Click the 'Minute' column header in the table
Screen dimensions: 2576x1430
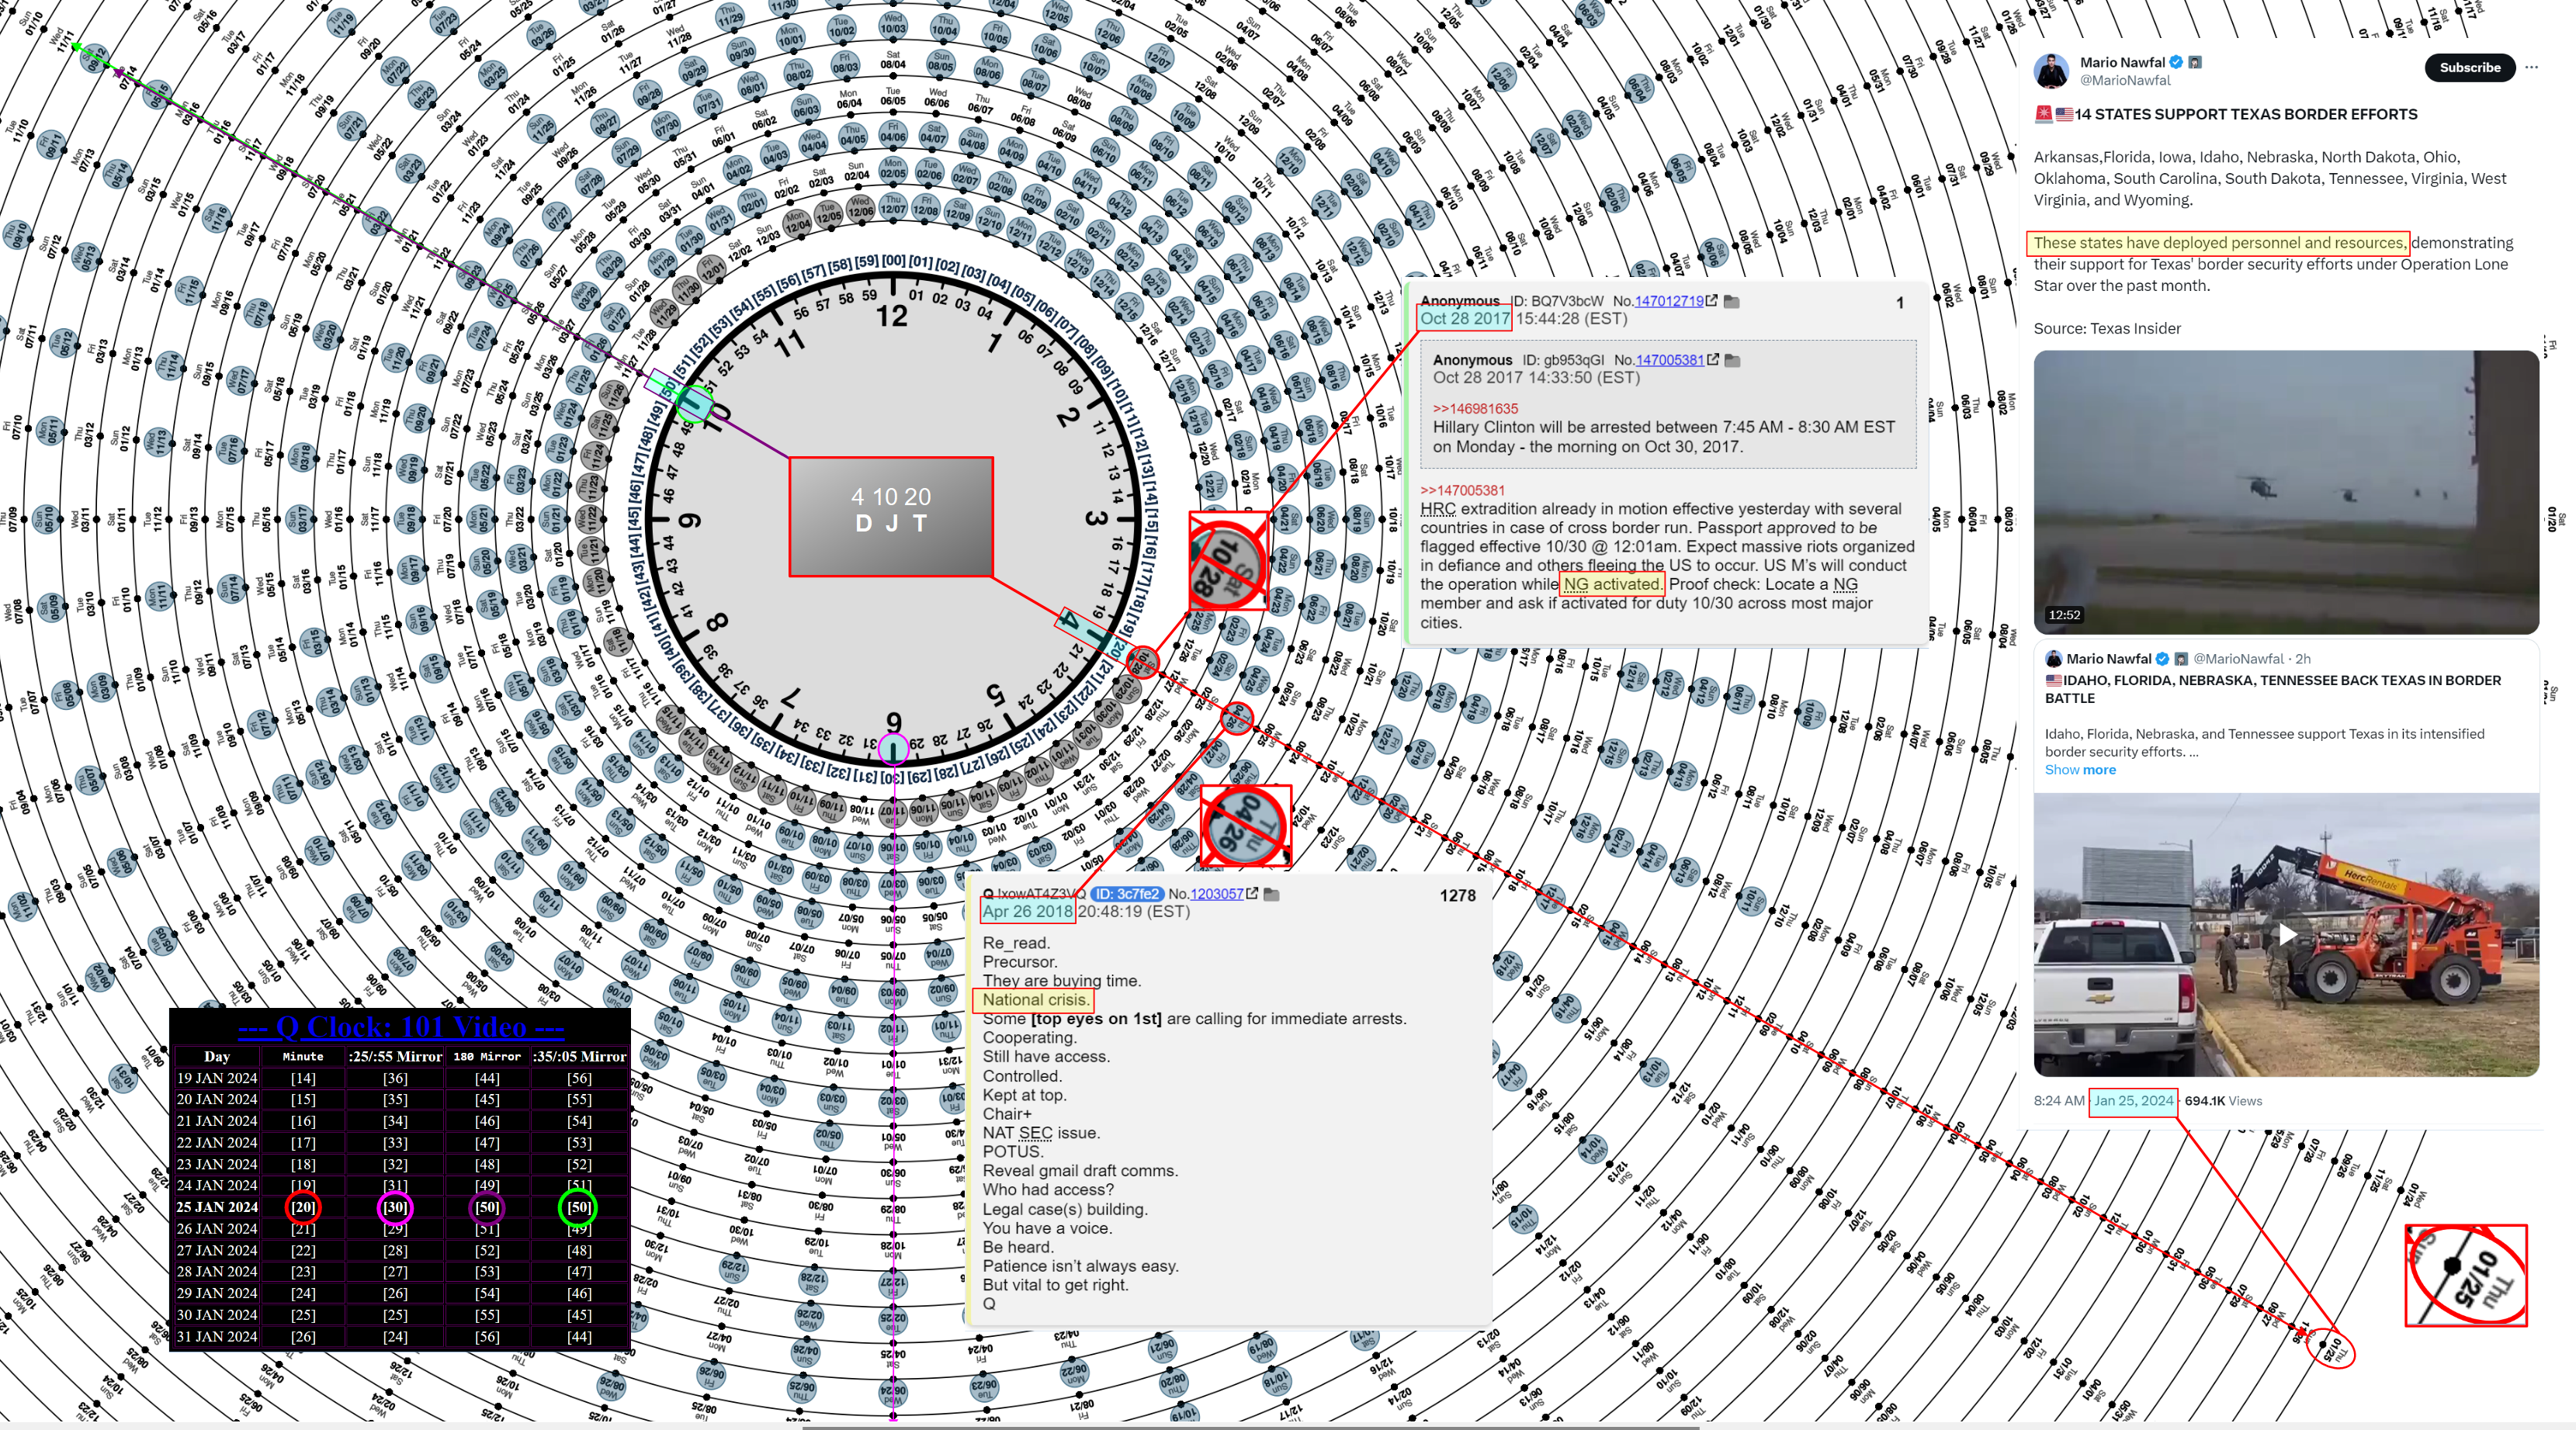coord(303,1056)
